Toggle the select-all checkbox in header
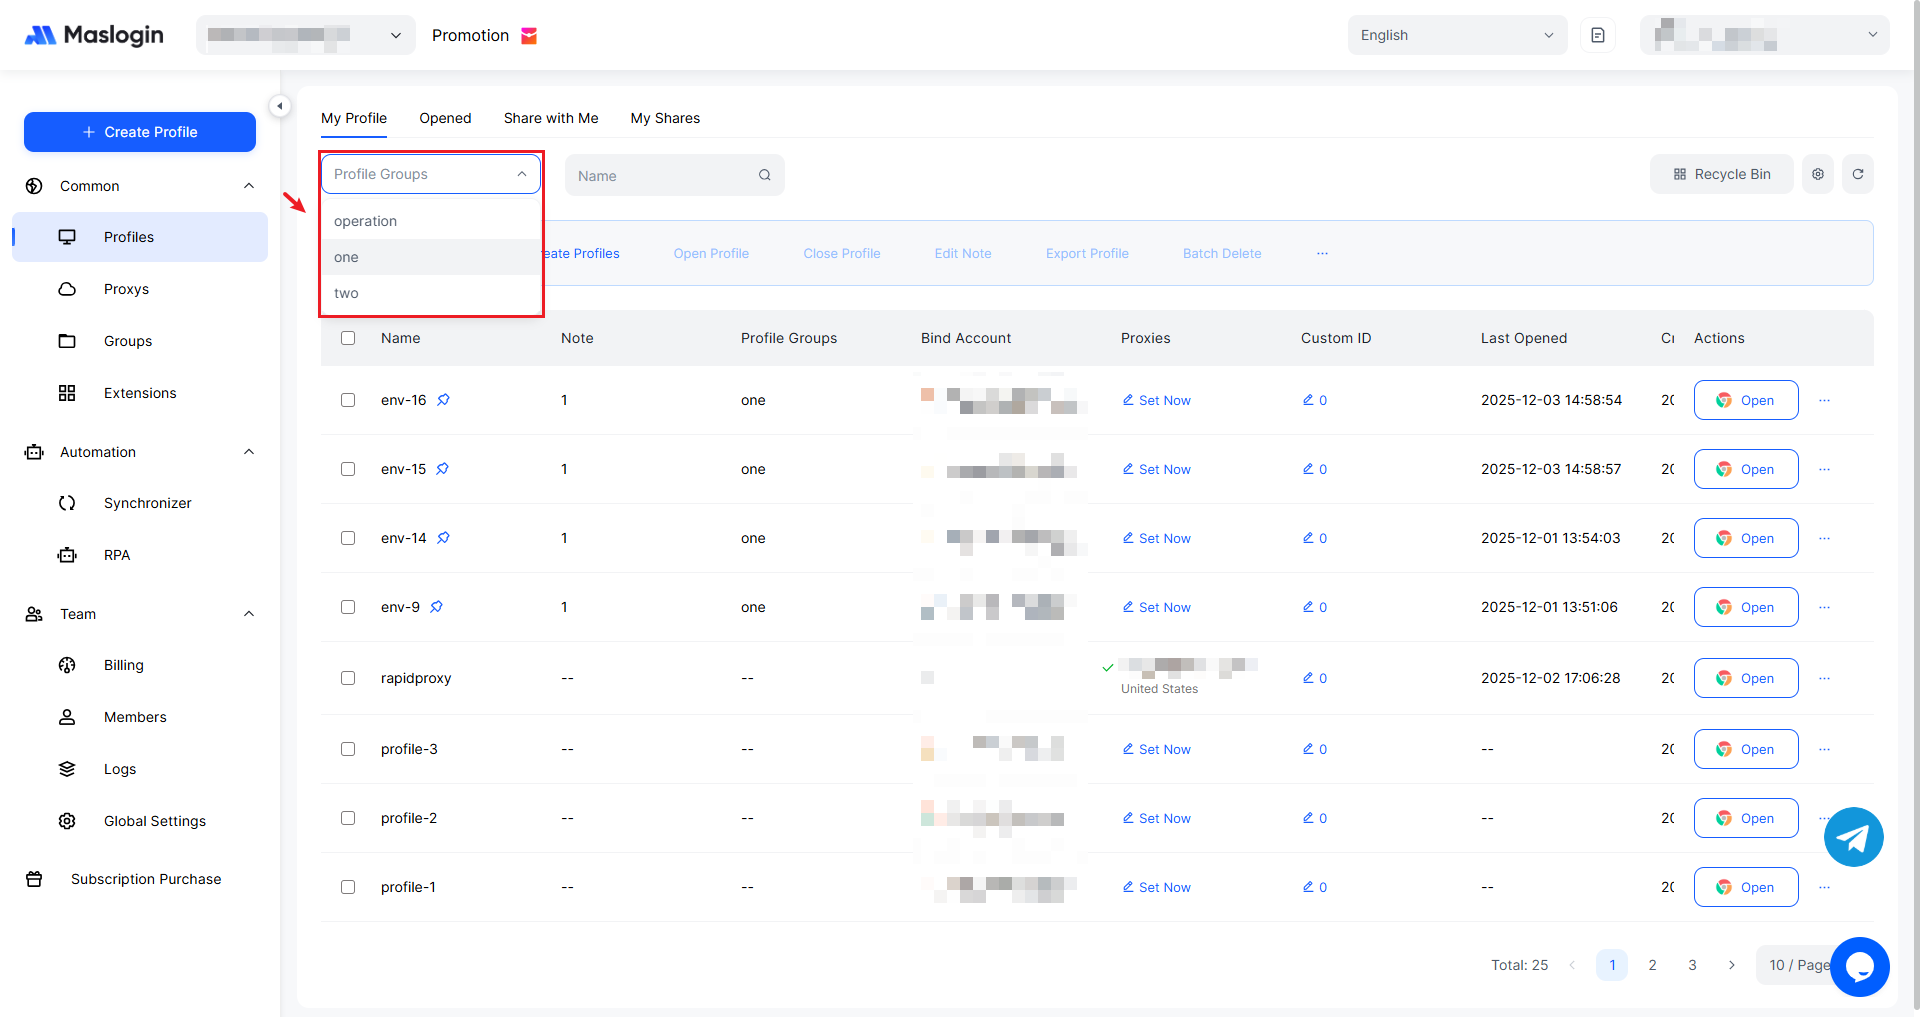Image resolution: width=1920 pixels, height=1017 pixels. point(348,338)
